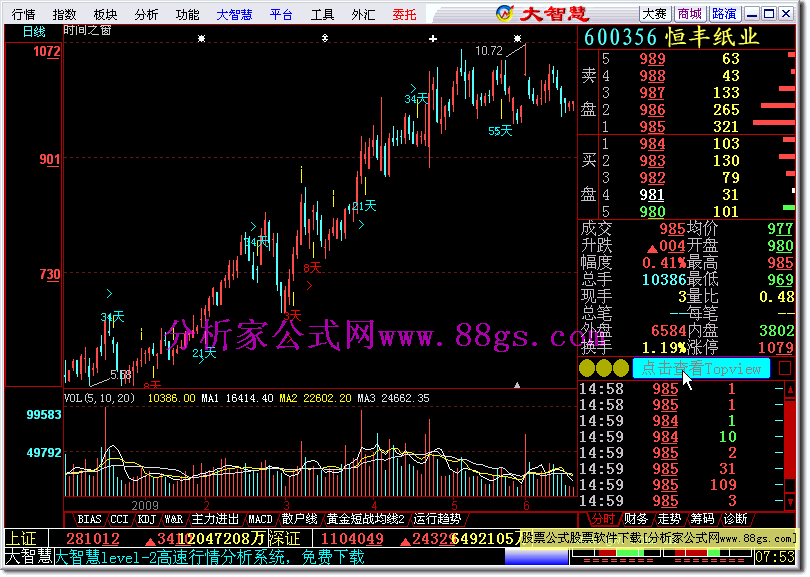Open the 外汇 menu
The width and height of the screenshot is (810, 577).
pos(363,14)
